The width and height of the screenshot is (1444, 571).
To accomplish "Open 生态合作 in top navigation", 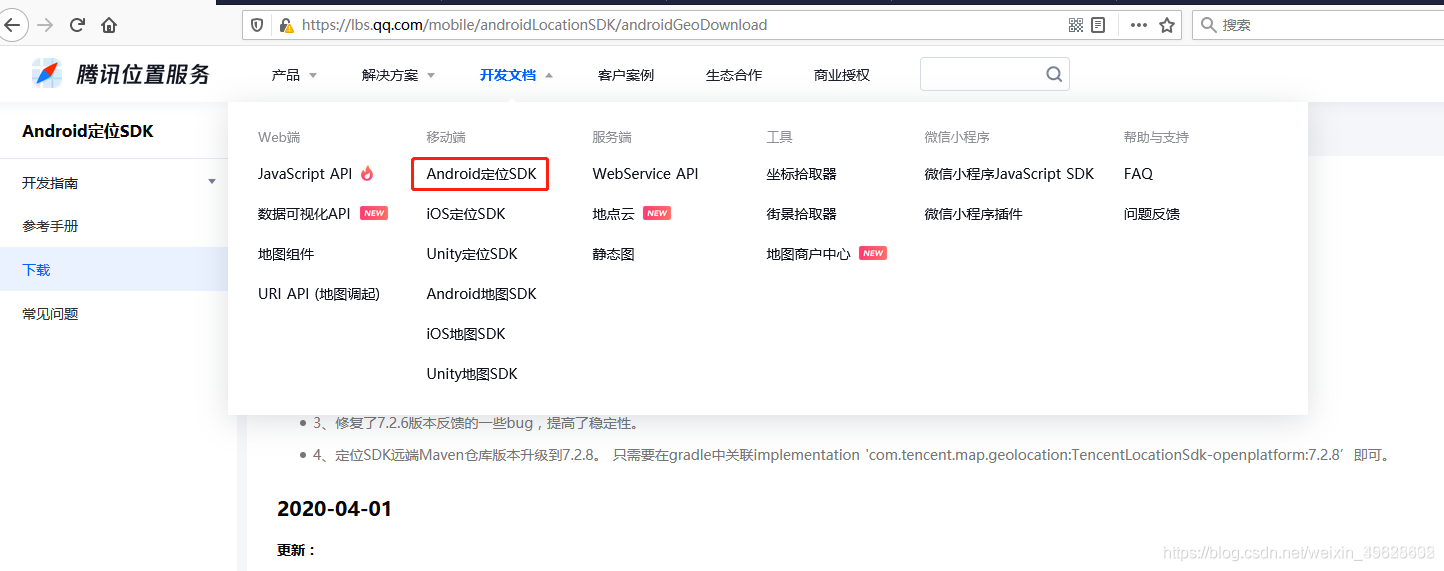I will pyautogui.click(x=734, y=75).
